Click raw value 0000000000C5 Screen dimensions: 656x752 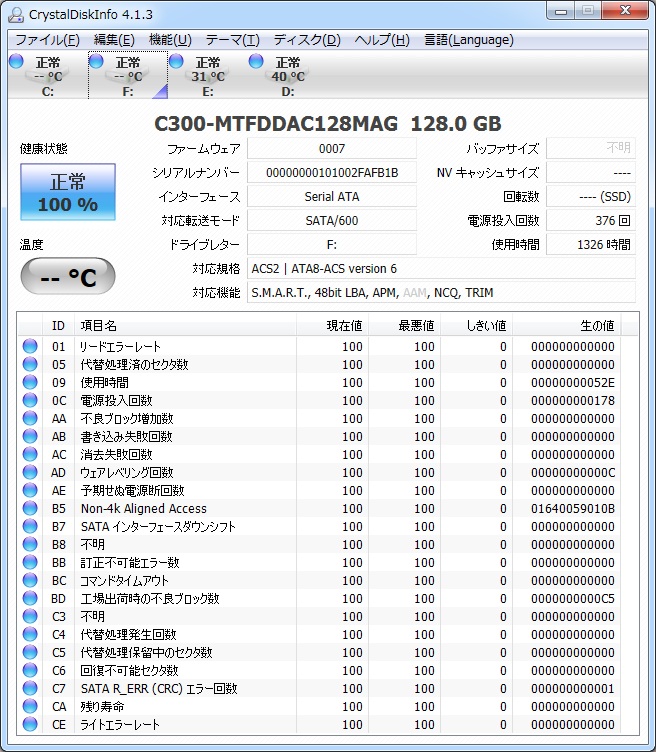[x=573, y=599]
